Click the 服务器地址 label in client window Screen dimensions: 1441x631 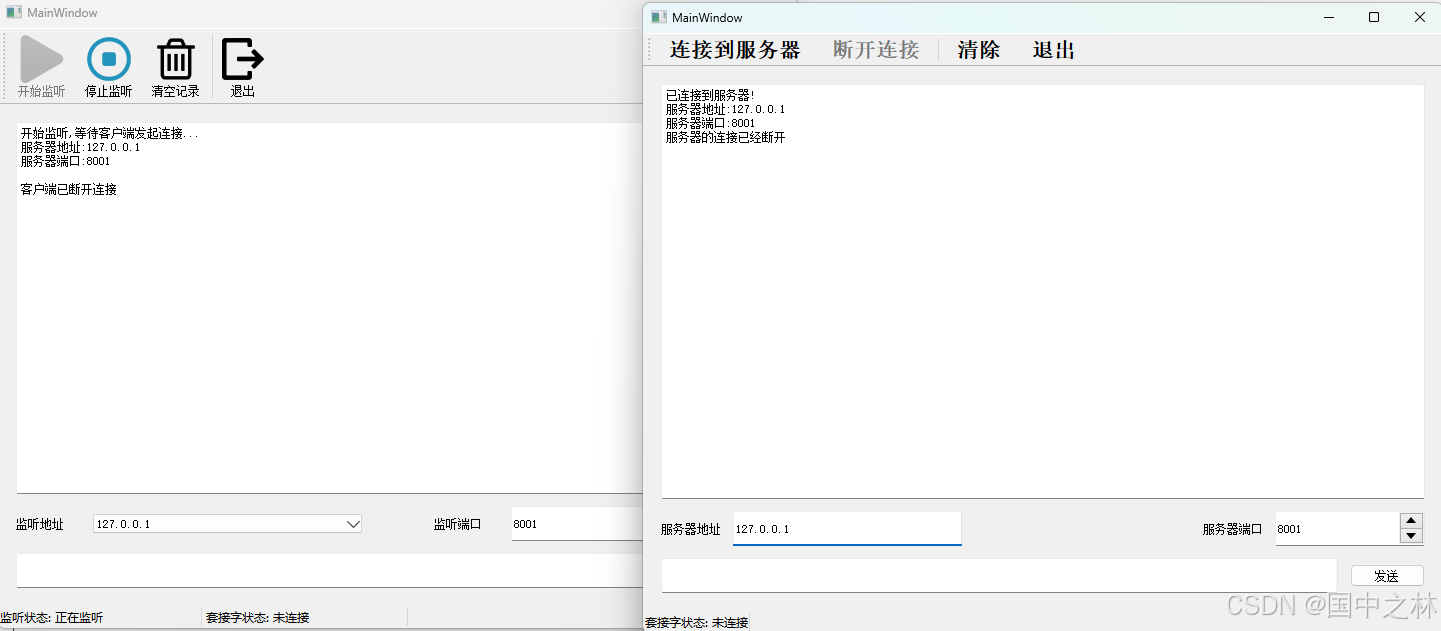(691, 529)
